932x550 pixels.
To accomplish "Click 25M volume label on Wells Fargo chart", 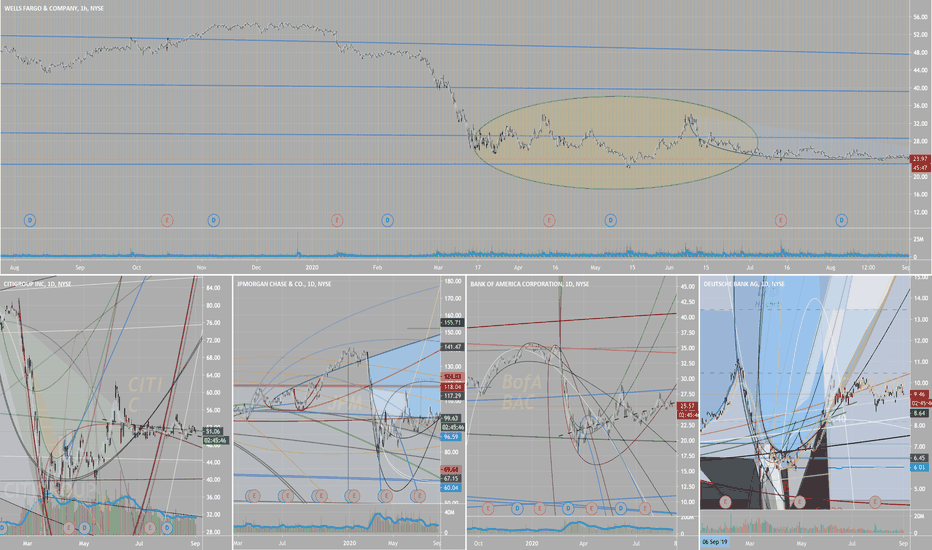I will tap(918, 240).
